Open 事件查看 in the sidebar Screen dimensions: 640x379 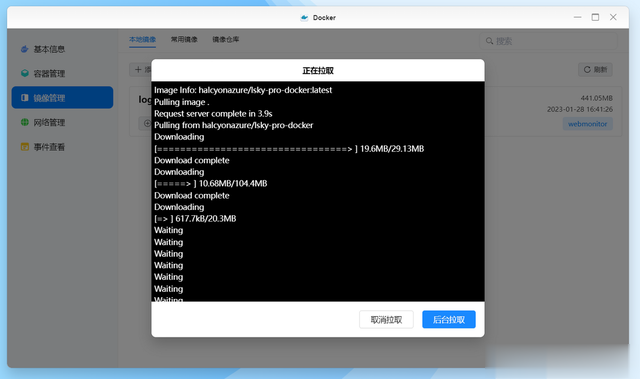point(62,147)
